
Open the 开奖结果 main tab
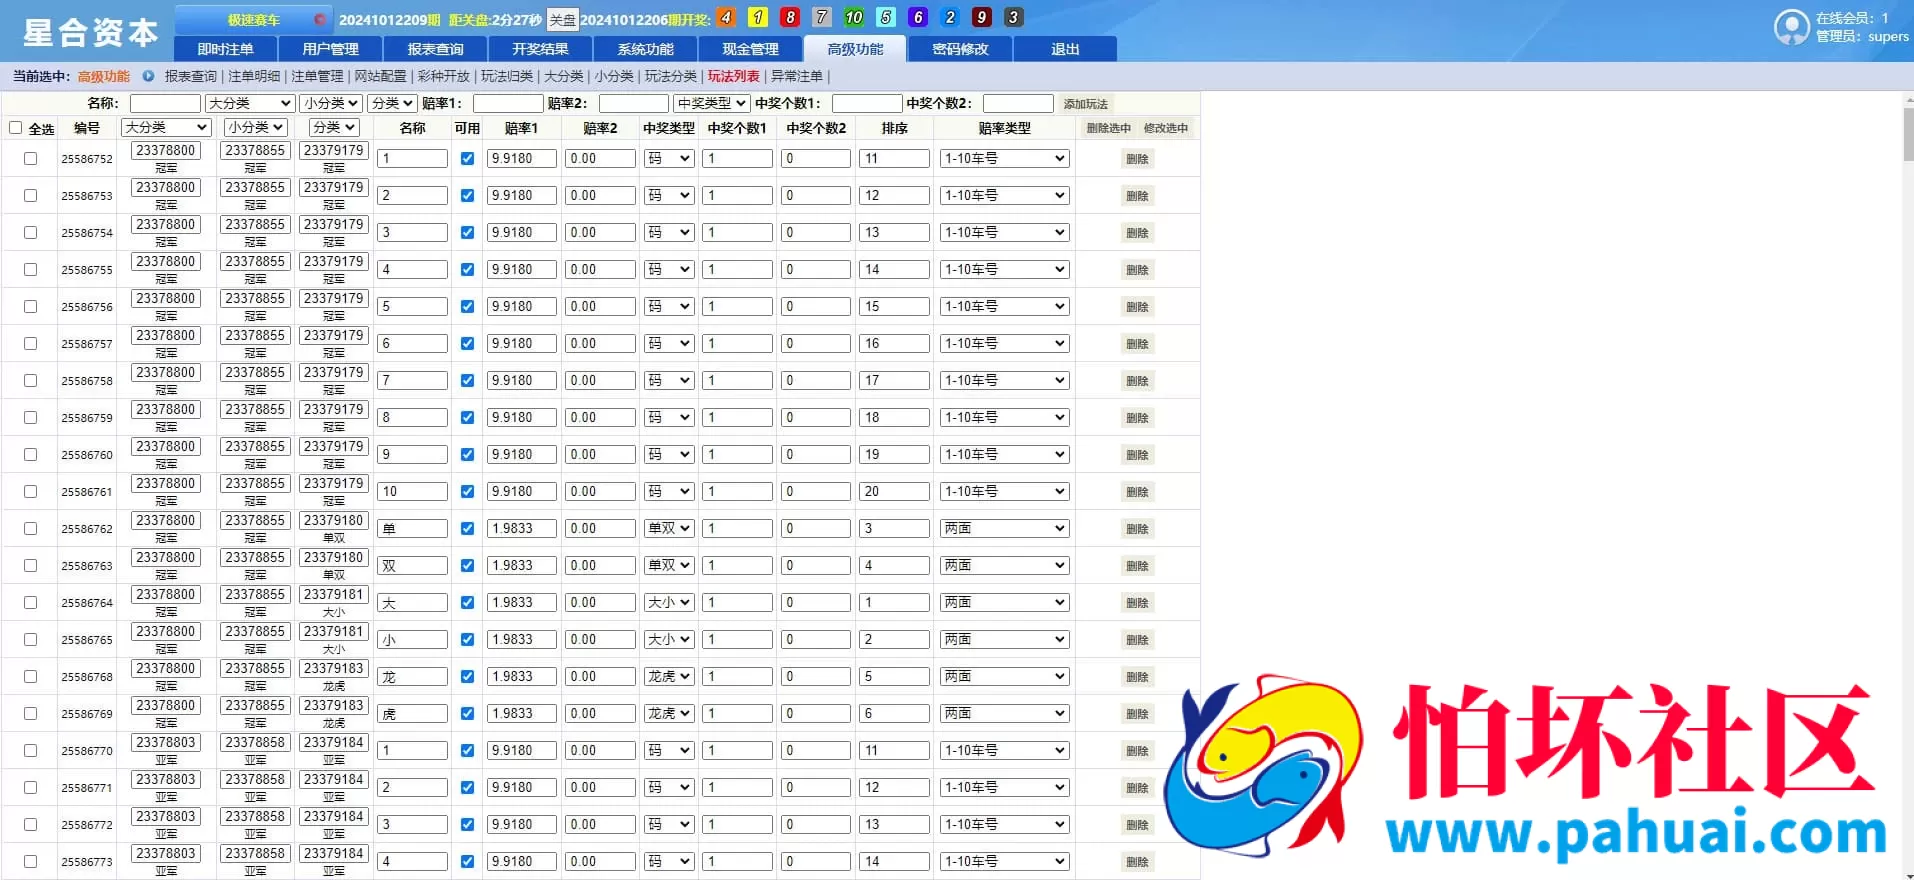point(540,49)
